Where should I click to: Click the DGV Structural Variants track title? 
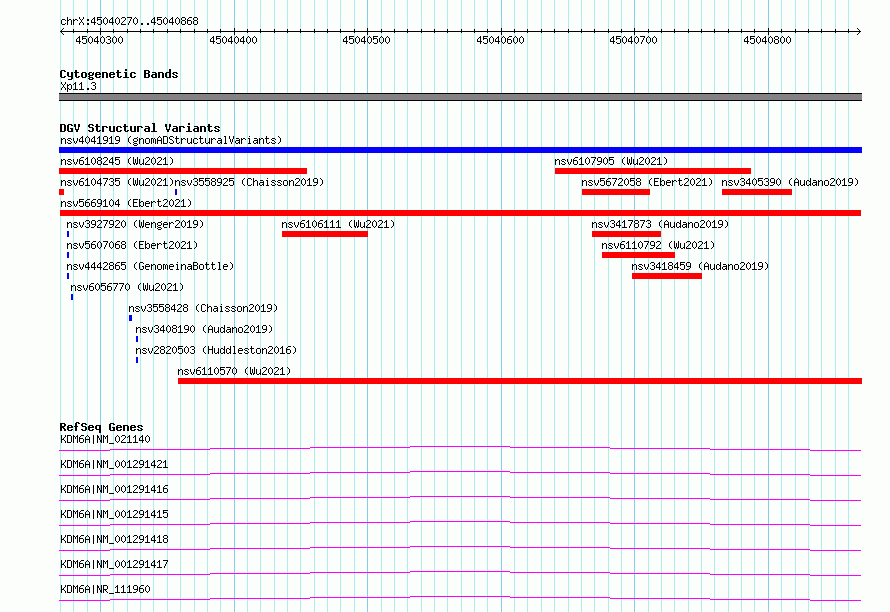pyautogui.click(x=140, y=128)
